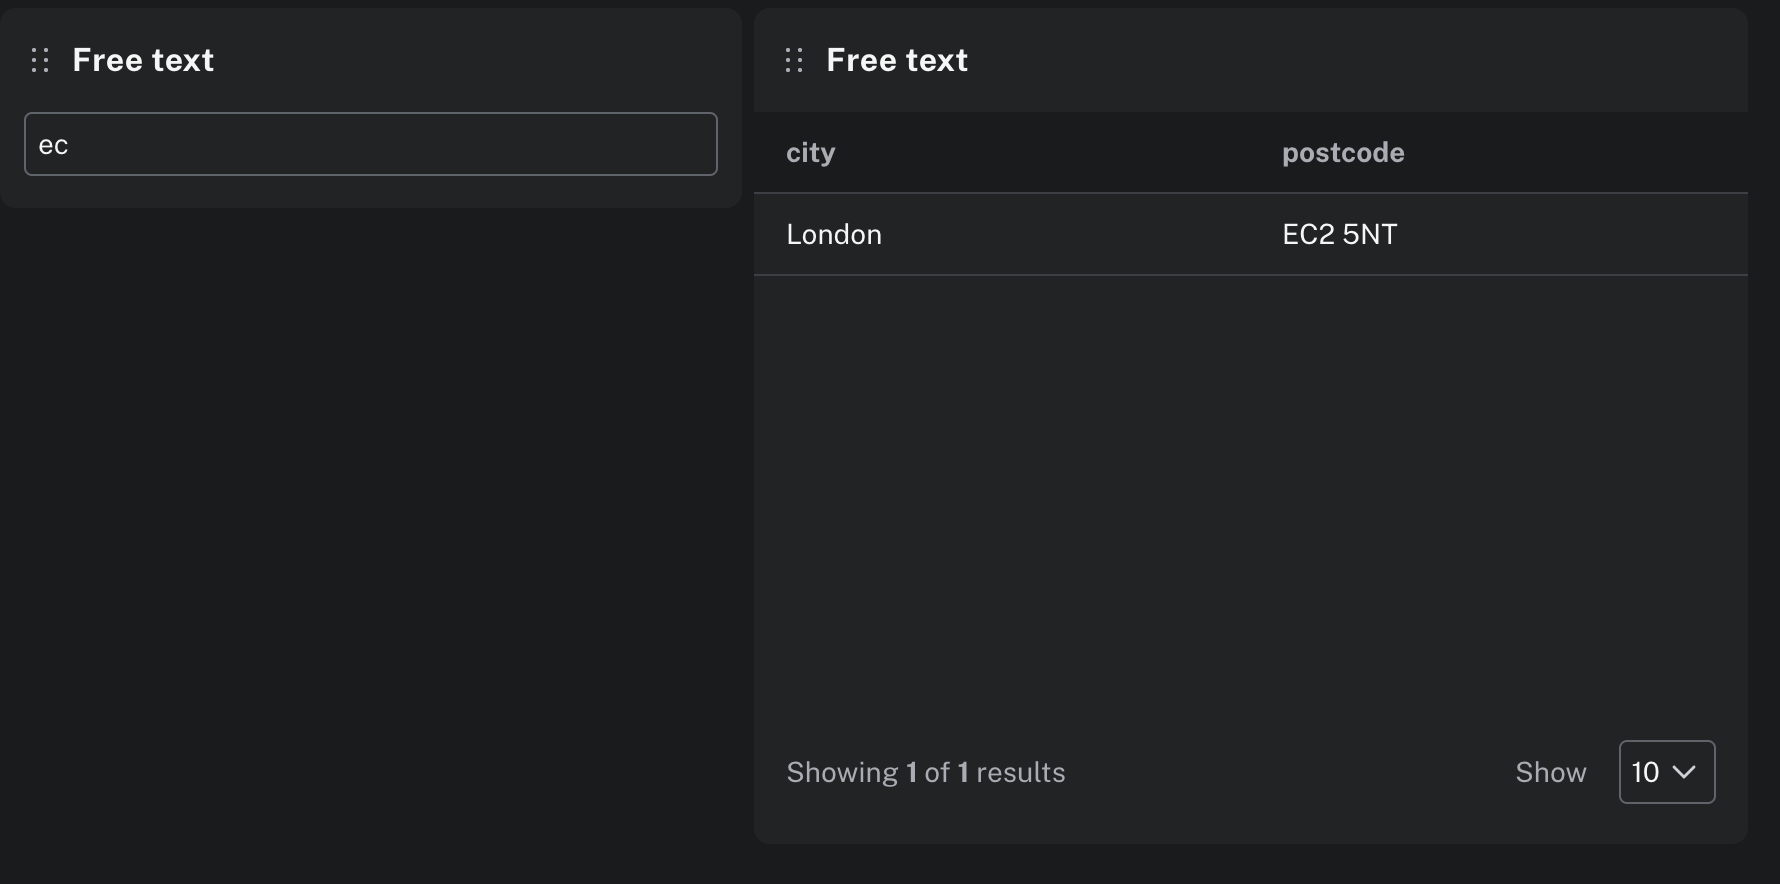Sort by the city column header
1780x884 pixels.
(810, 153)
